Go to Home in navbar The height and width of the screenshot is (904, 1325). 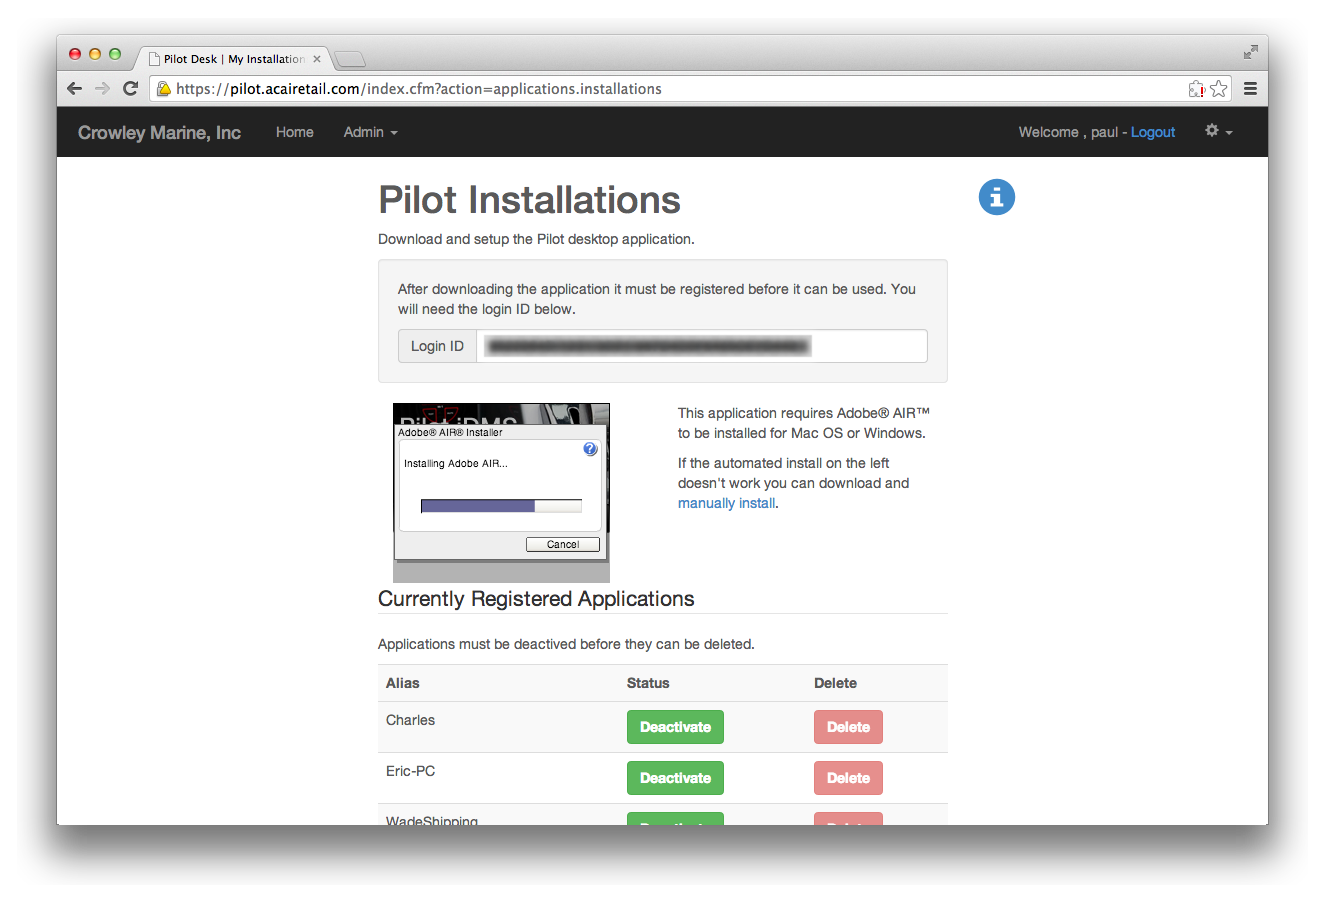click(x=295, y=132)
